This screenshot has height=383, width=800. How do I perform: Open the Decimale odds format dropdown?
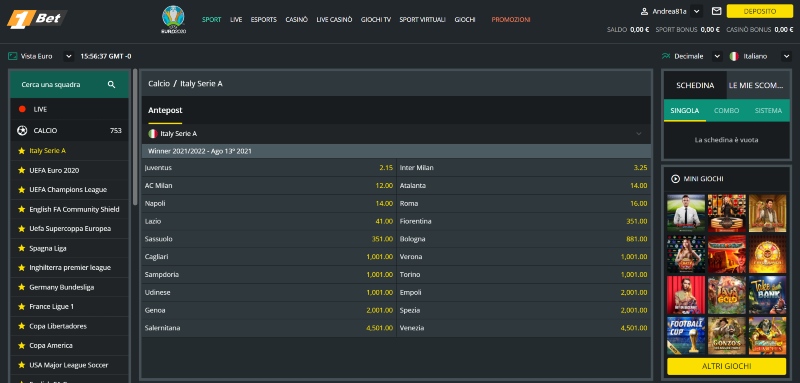[717, 56]
